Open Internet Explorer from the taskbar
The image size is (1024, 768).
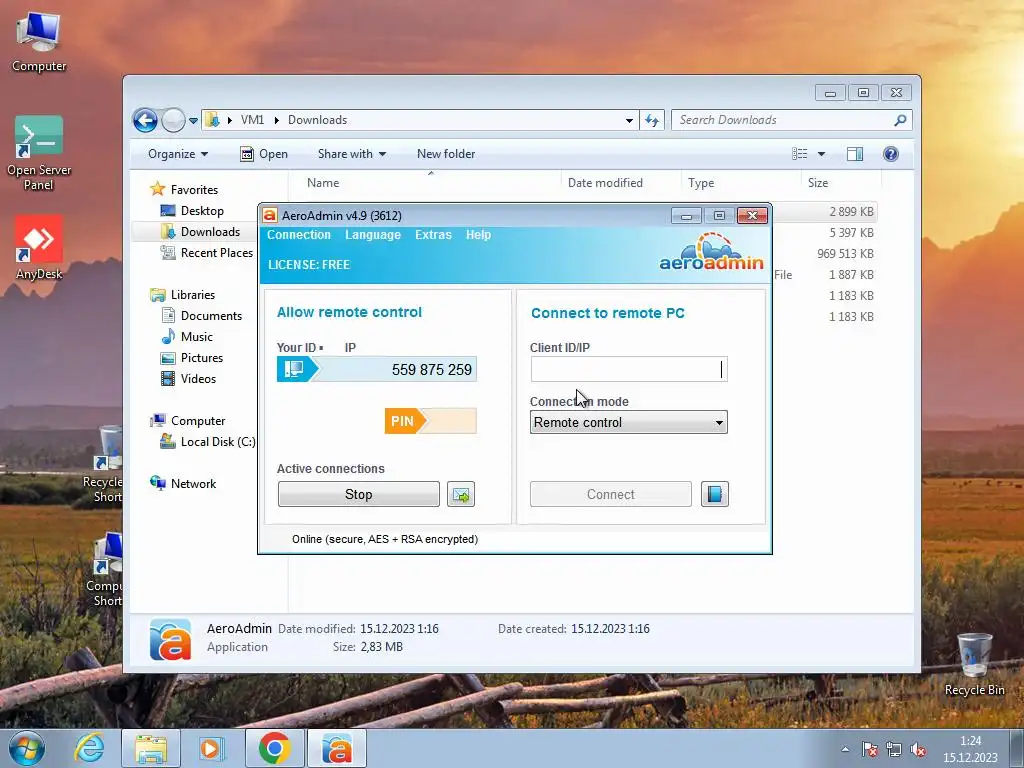89,748
